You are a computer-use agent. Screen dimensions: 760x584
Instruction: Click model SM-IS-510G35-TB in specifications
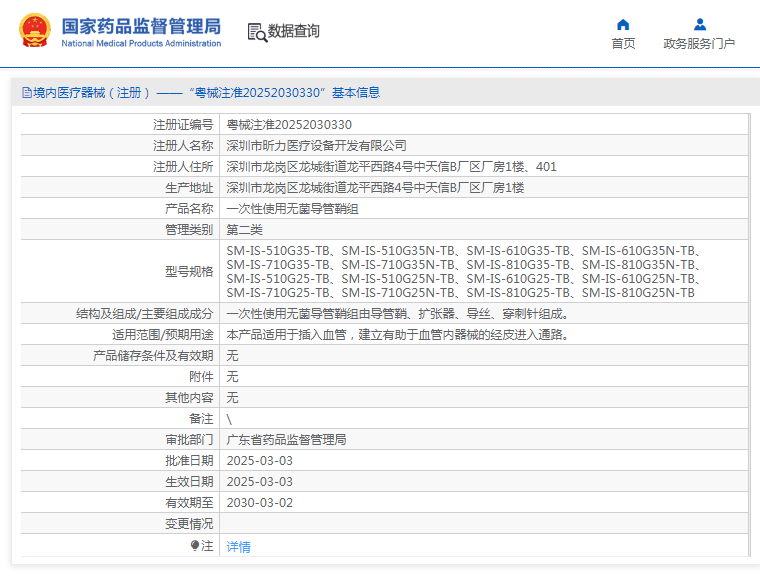(x=278, y=251)
